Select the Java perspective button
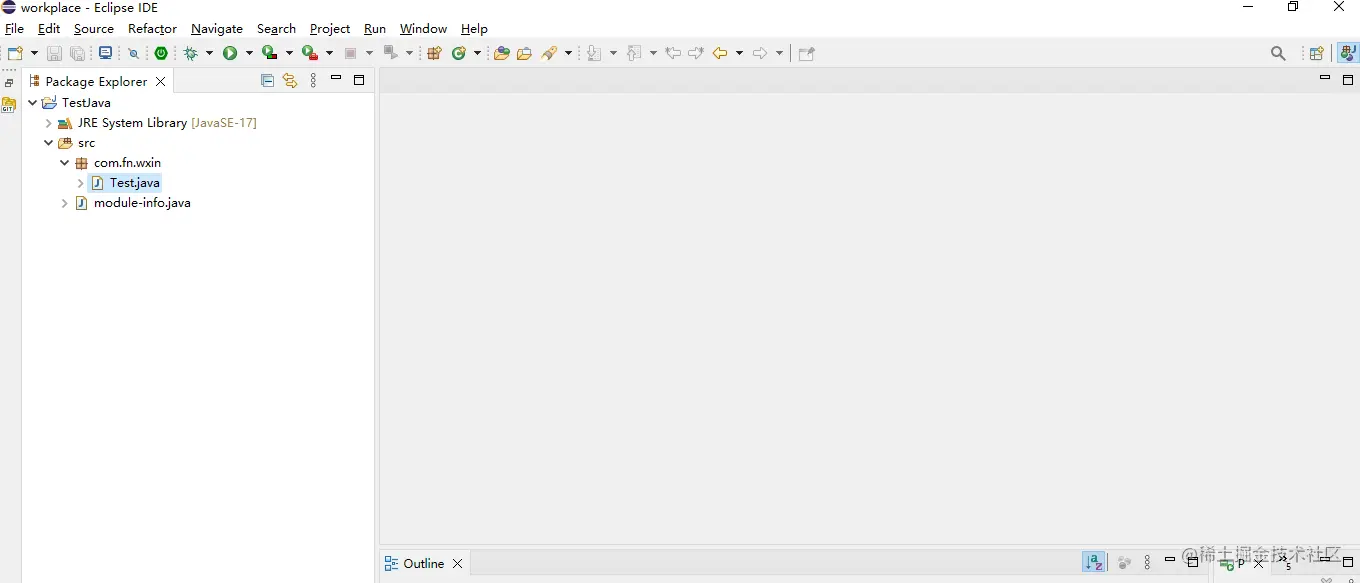 click(x=1348, y=53)
